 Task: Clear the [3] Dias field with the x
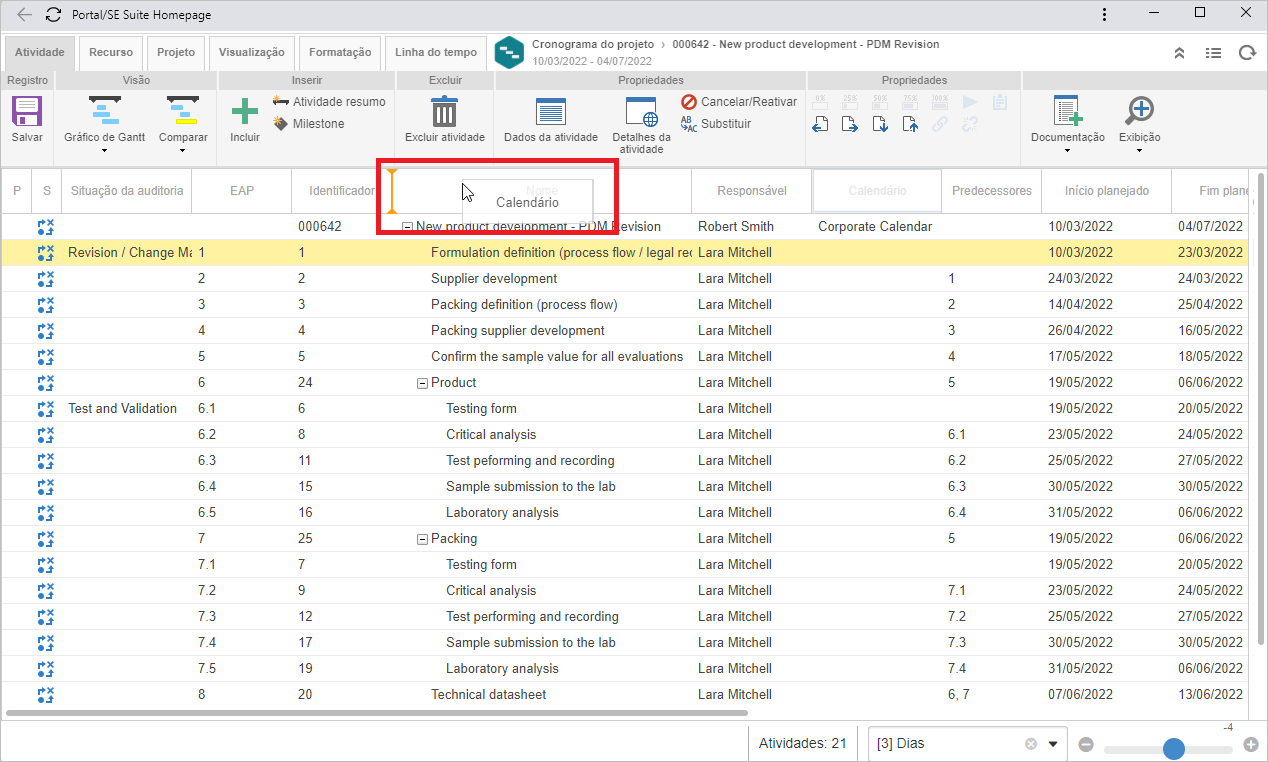pyautogui.click(x=1031, y=744)
